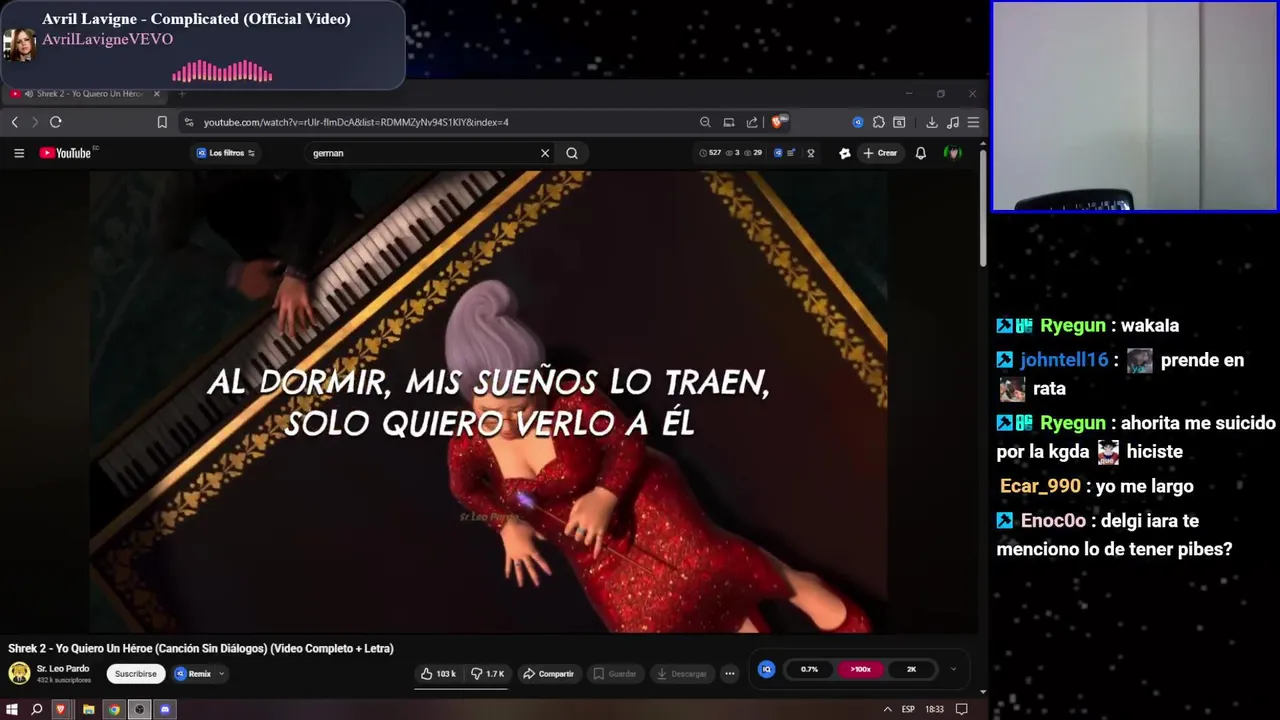Click the video player to pause
This screenshot has height=720, width=1280.
(x=488, y=400)
